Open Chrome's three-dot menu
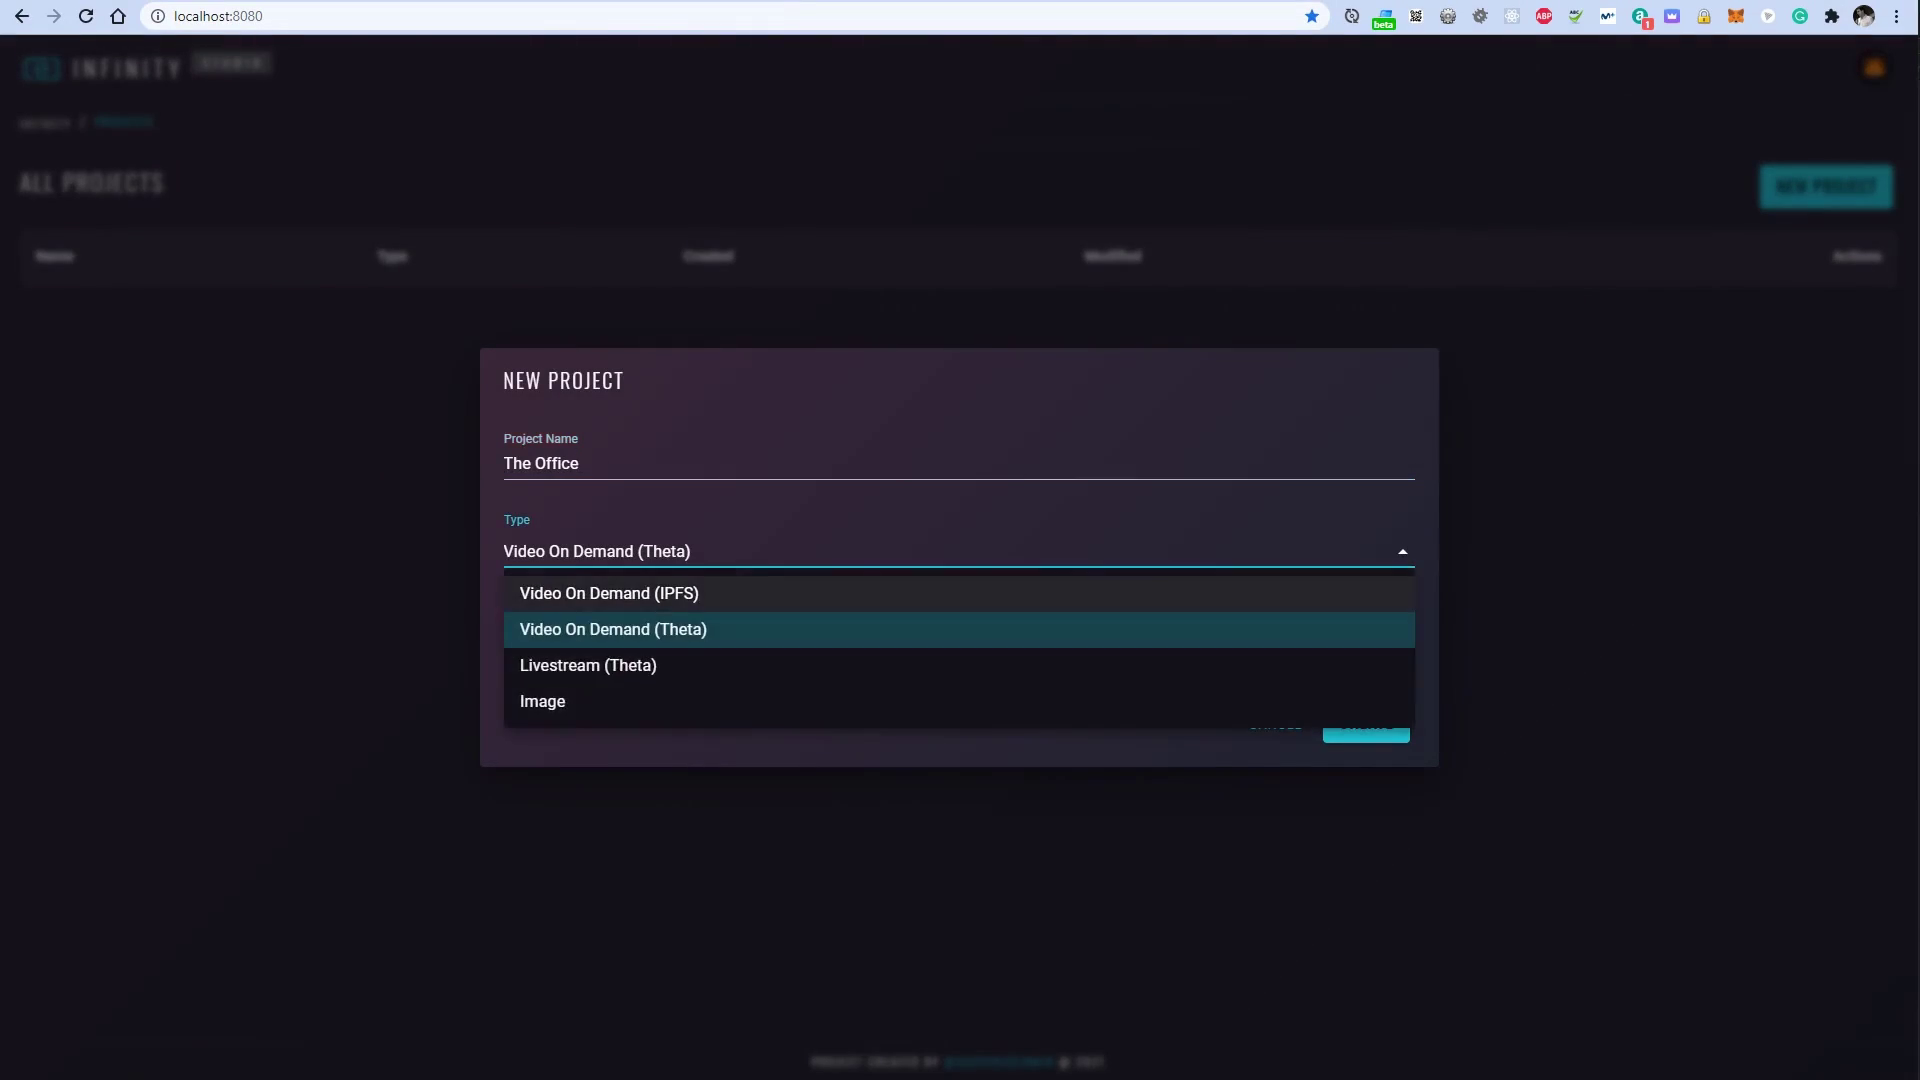This screenshot has height=1080, width=1920. (1896, 16)
